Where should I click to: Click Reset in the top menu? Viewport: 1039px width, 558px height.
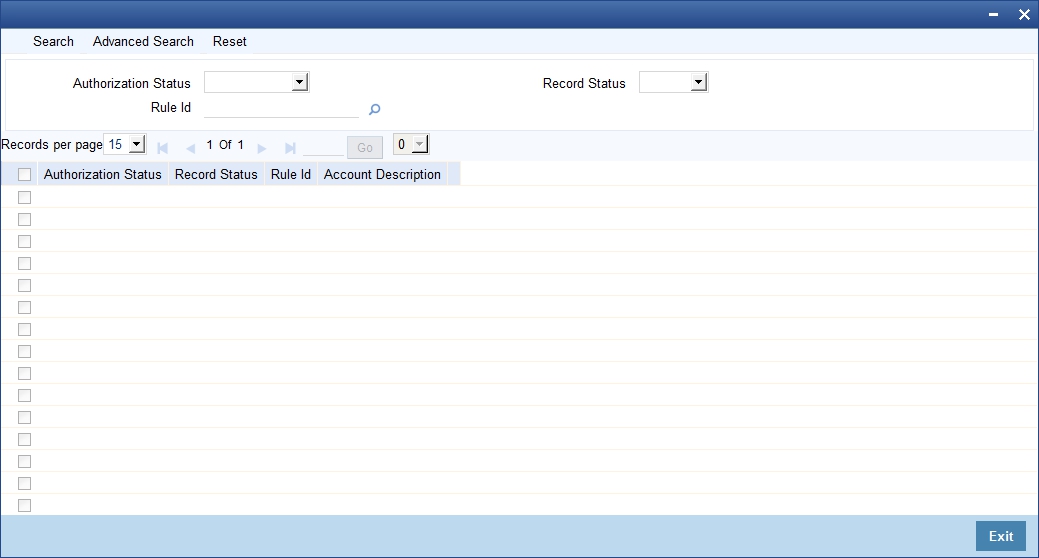[x=230, y=41]
